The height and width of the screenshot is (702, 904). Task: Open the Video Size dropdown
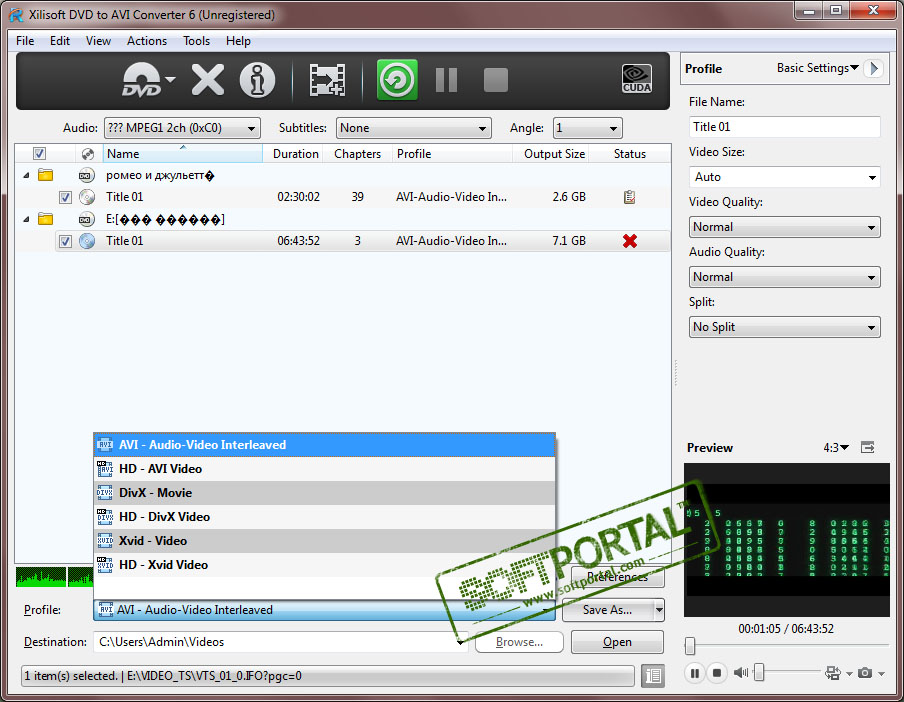point(784,177)
